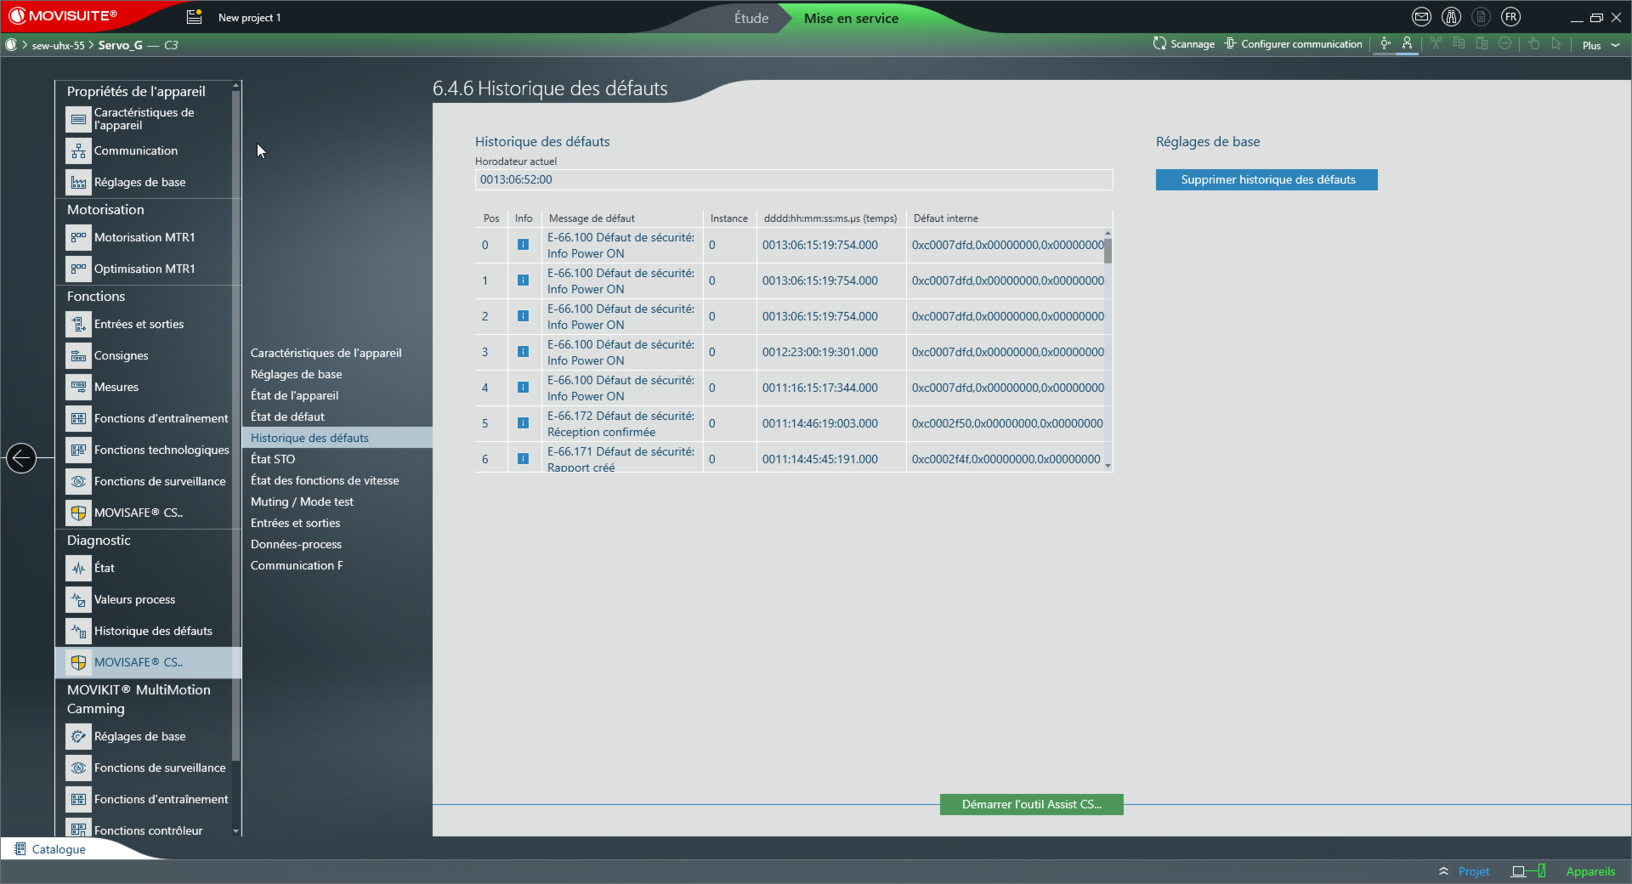
Task: Open Fonctions de surveillance under Fonctions
Action: point(78,481)
